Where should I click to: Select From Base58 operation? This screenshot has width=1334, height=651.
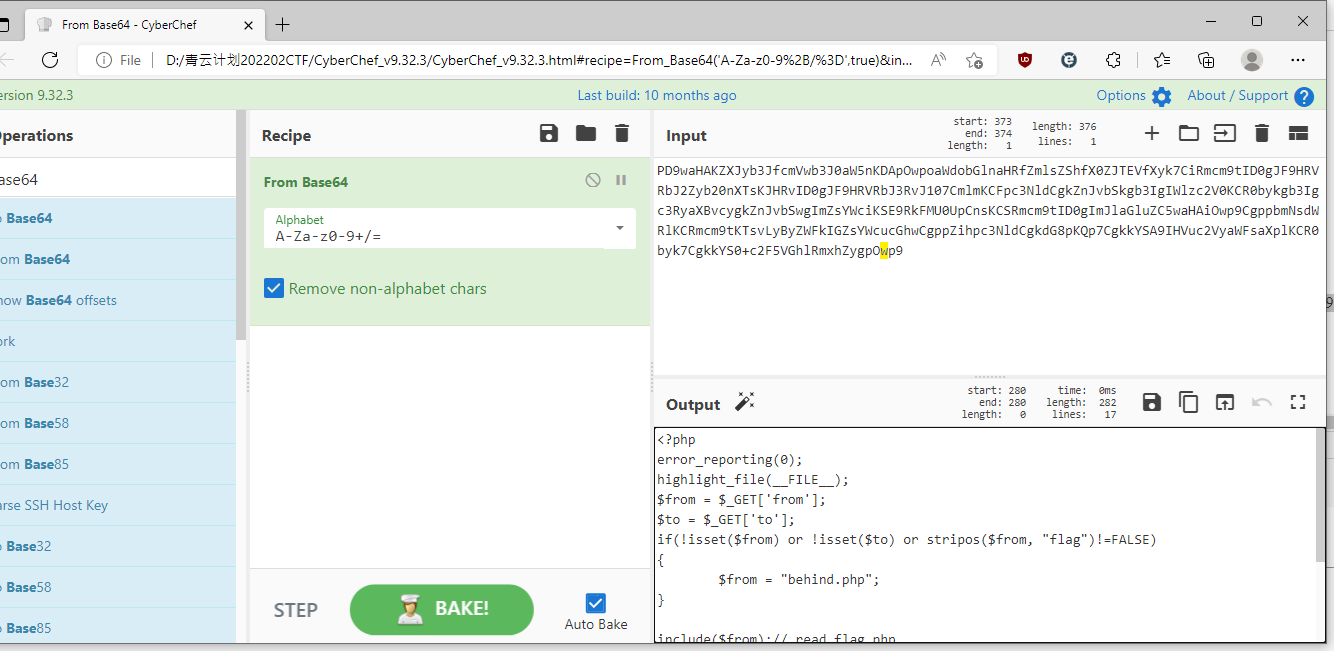coord(117,423)
